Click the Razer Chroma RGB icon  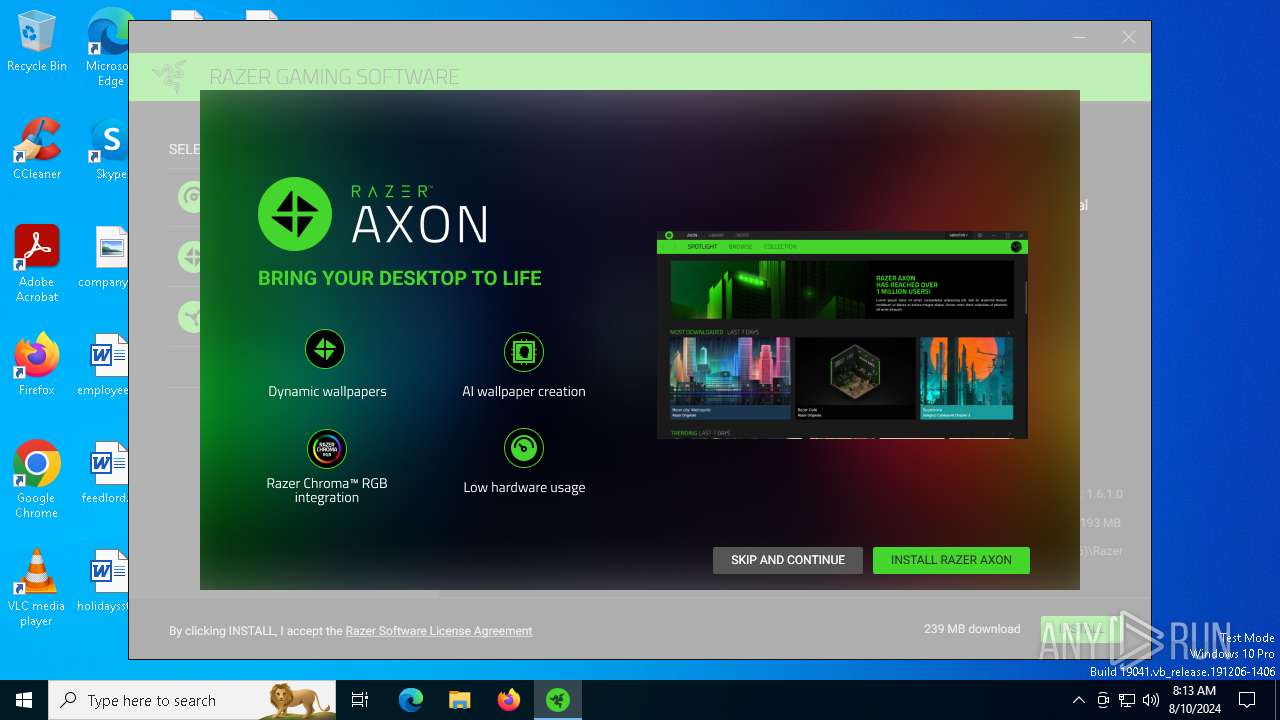pyautogui.click(x=327, y=449)
